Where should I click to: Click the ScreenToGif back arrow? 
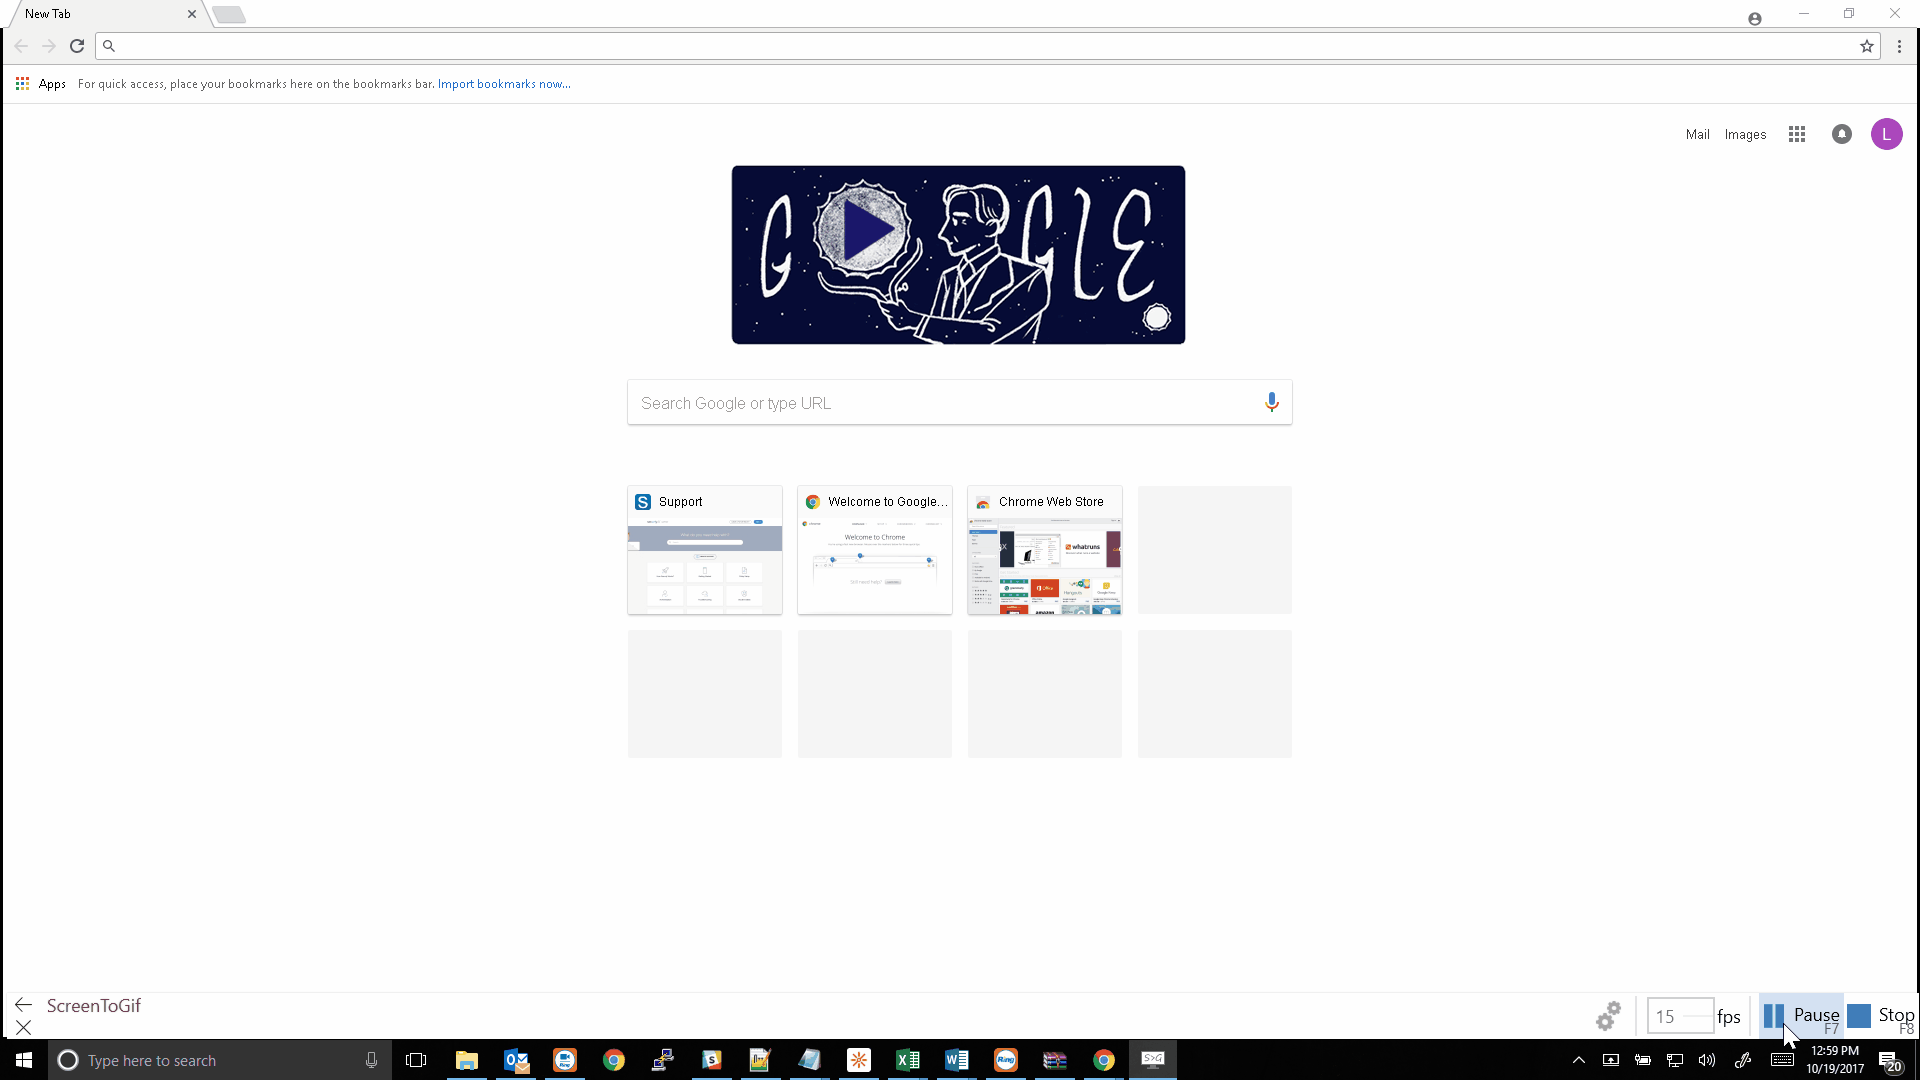click(24, 1005)
